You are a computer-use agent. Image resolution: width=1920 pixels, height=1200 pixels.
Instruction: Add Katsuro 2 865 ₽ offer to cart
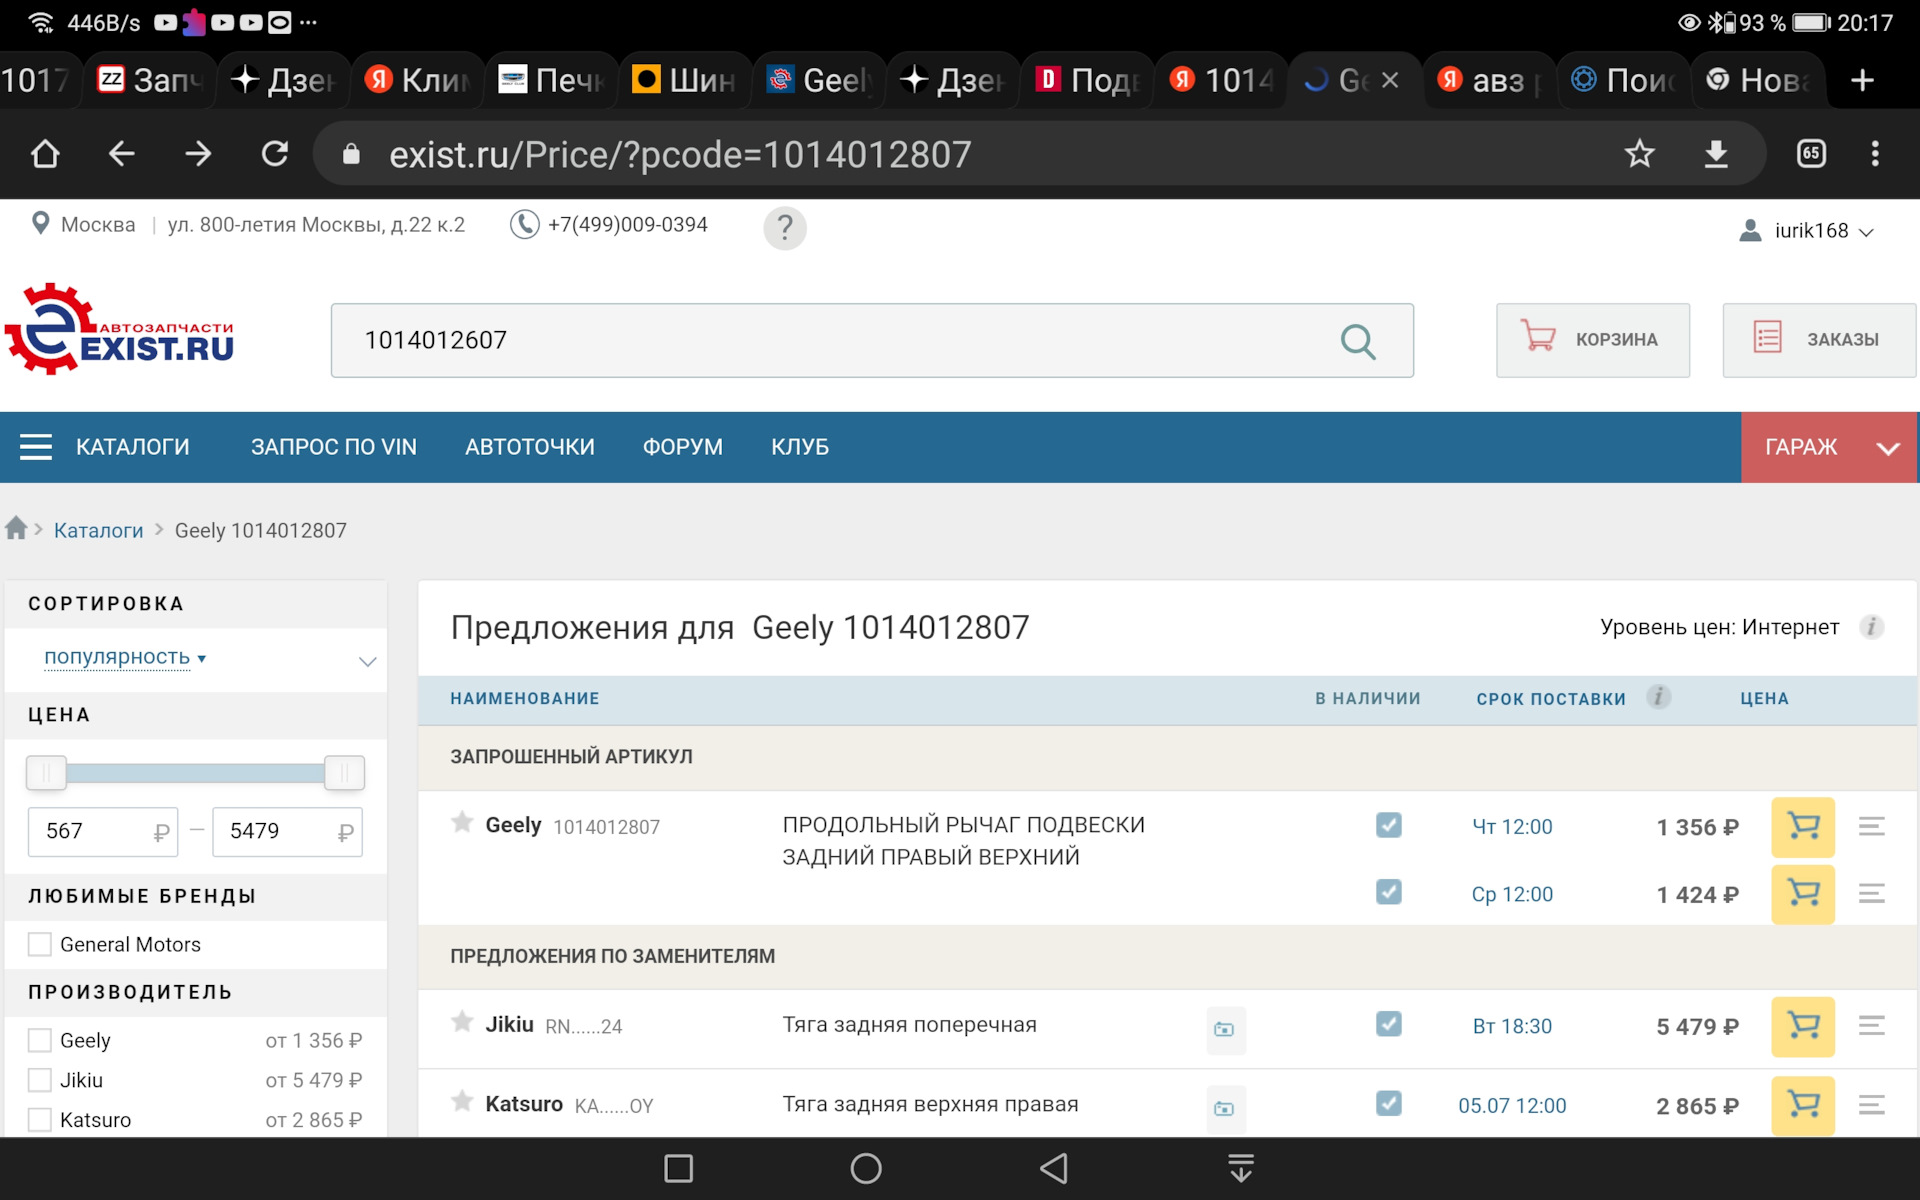click(x=1803, y=1105)
